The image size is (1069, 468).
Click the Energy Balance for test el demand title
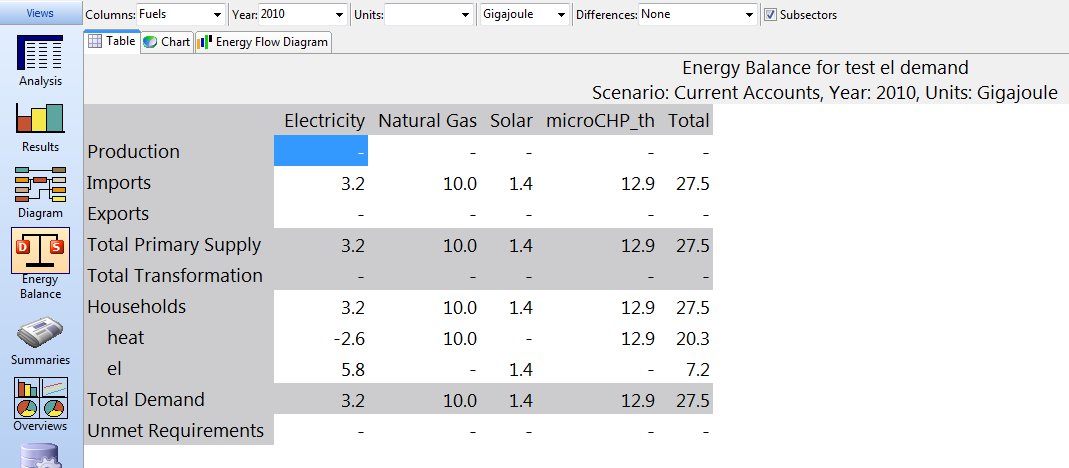coord(825,68)
